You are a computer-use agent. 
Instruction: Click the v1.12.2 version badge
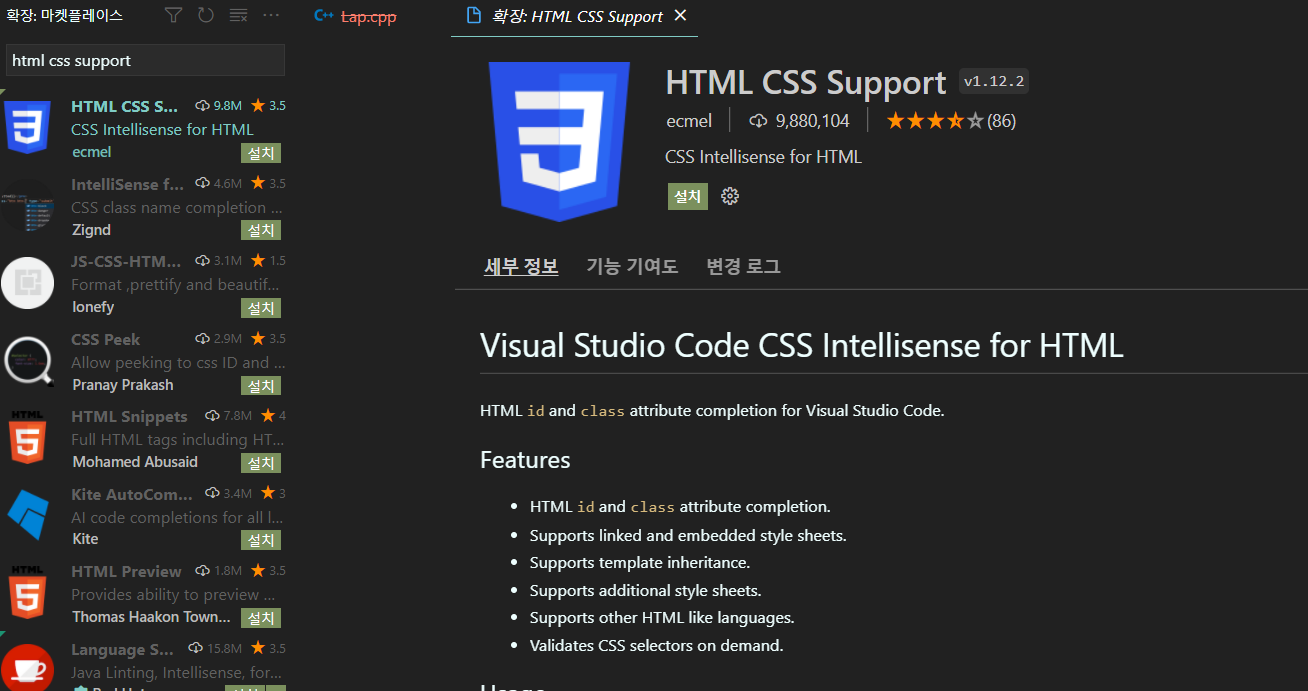pyautogui.click(x=994, y=81)
